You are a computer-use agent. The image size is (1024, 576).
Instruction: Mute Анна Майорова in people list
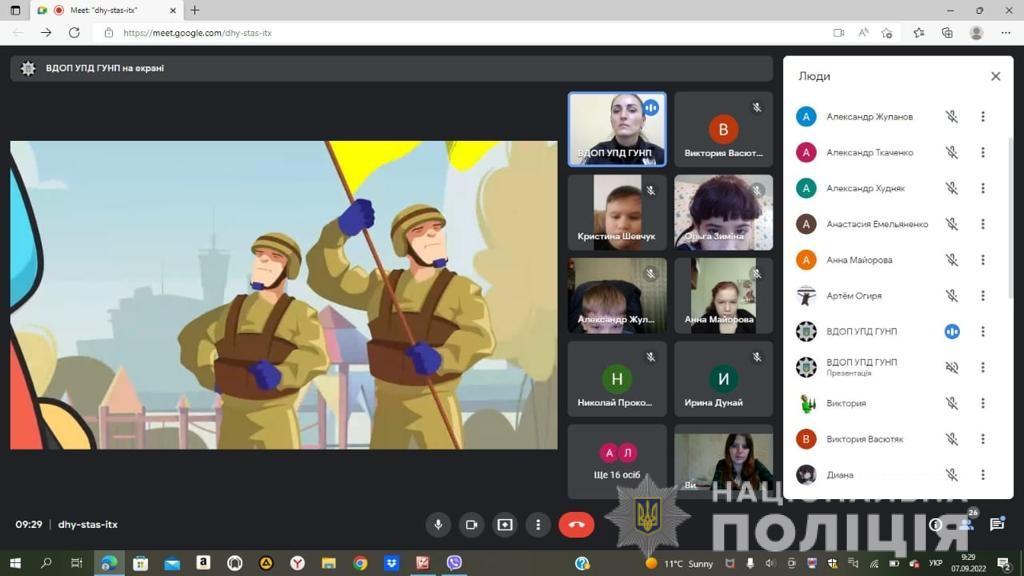952,260
